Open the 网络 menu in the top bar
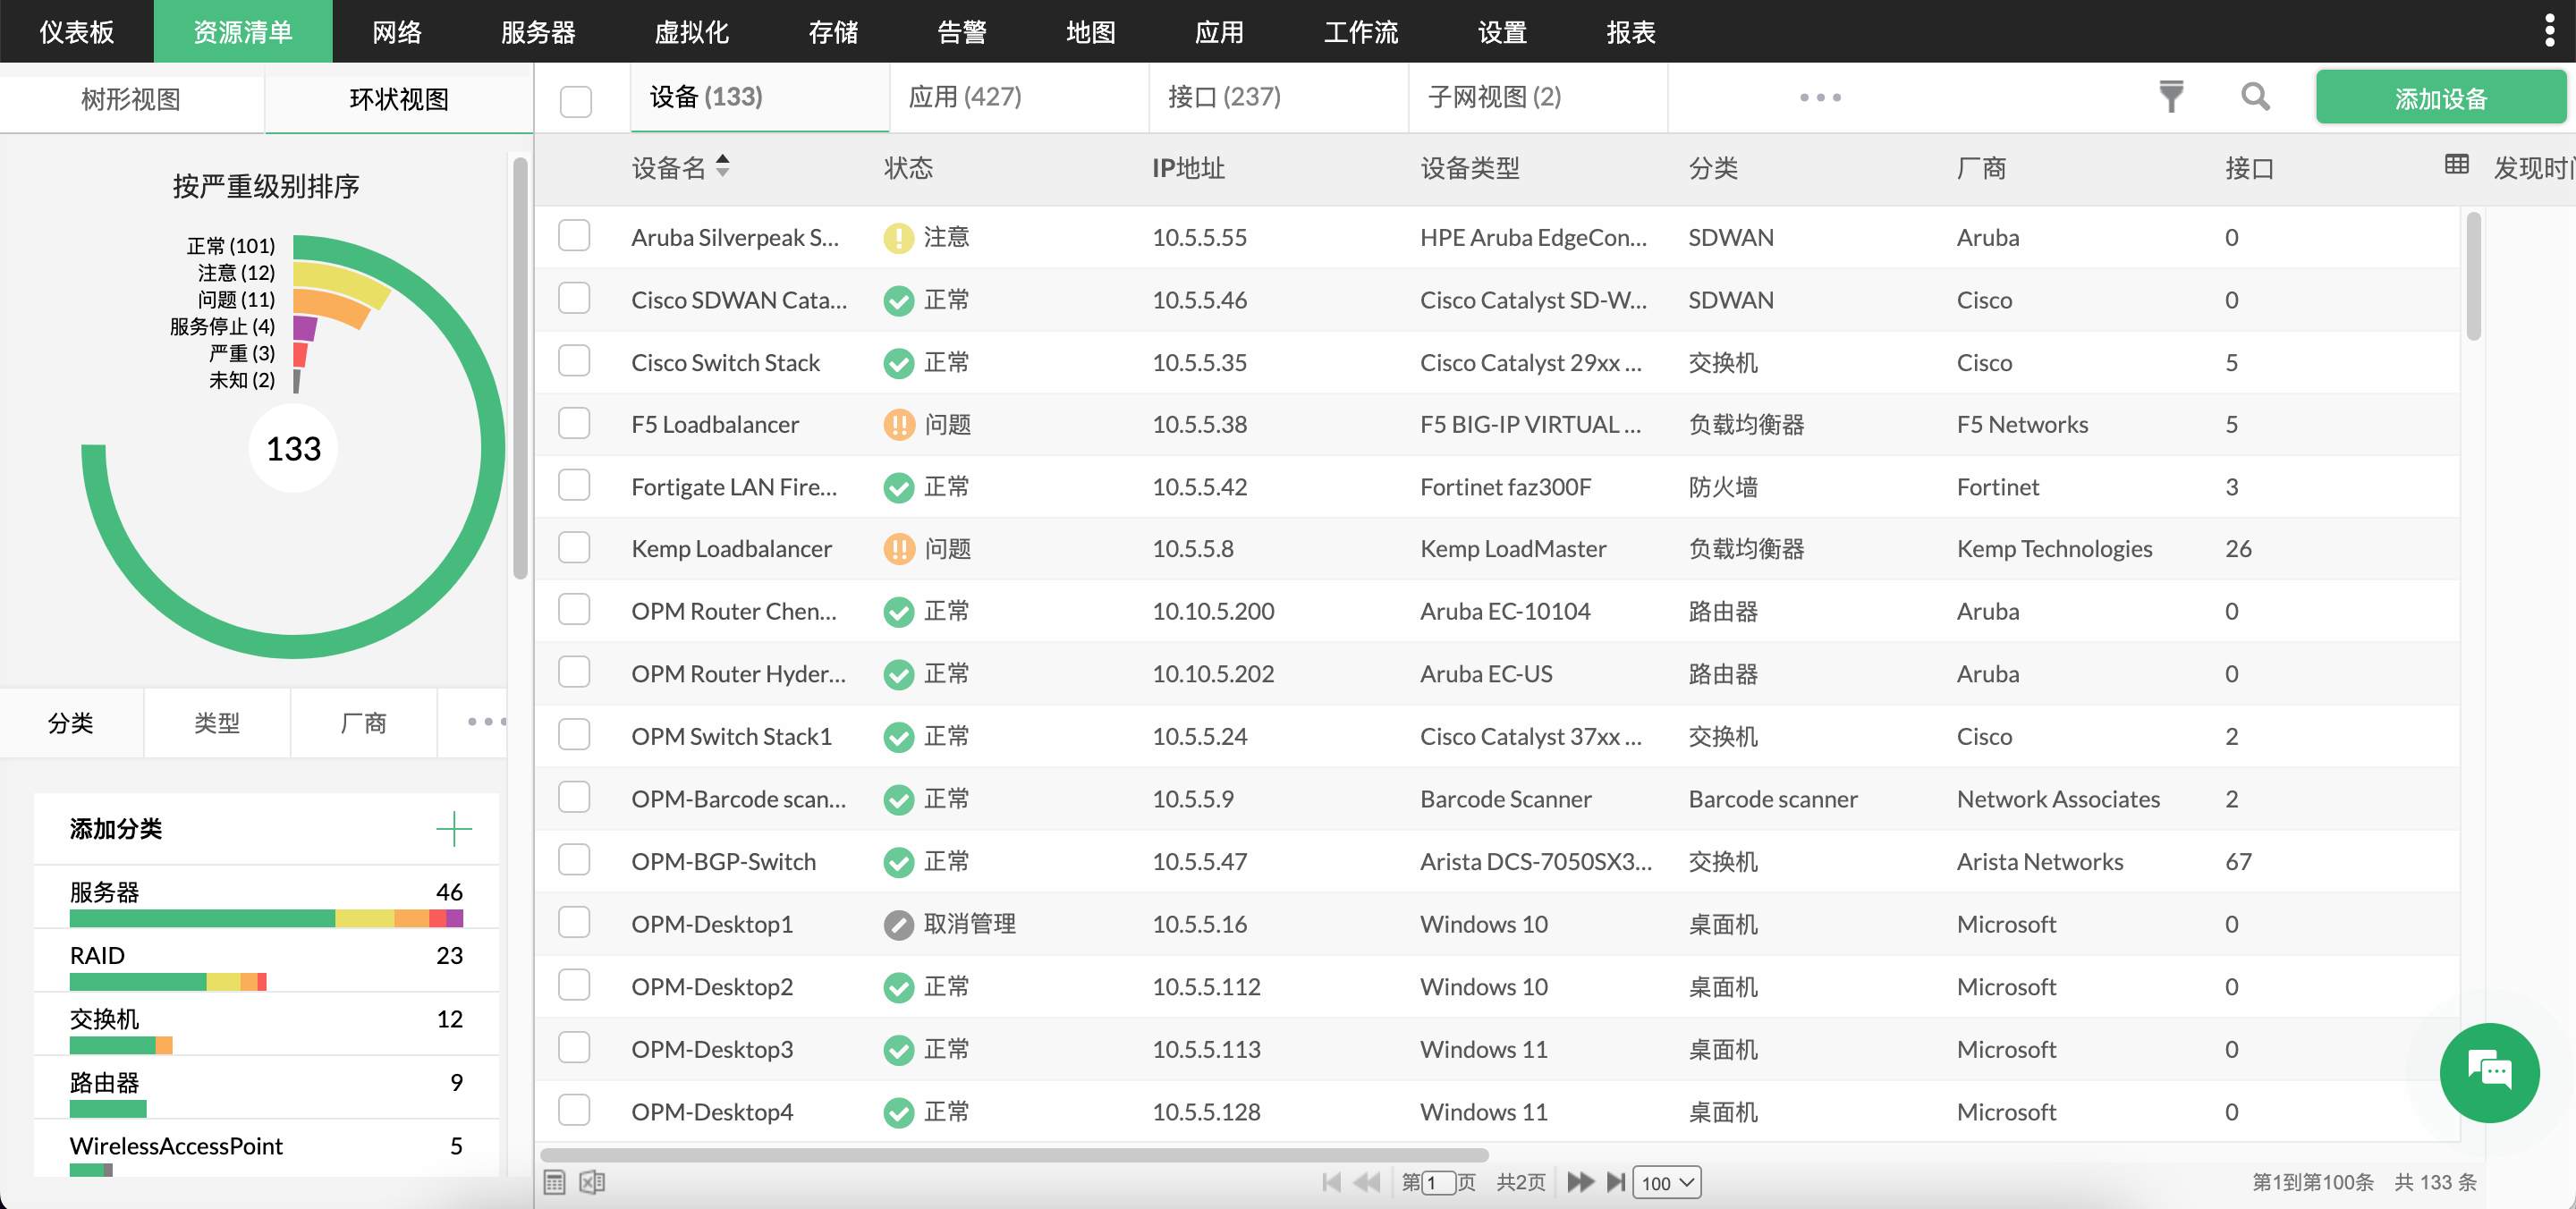This screenshot has height=1209, width=2576. (396, 31)
